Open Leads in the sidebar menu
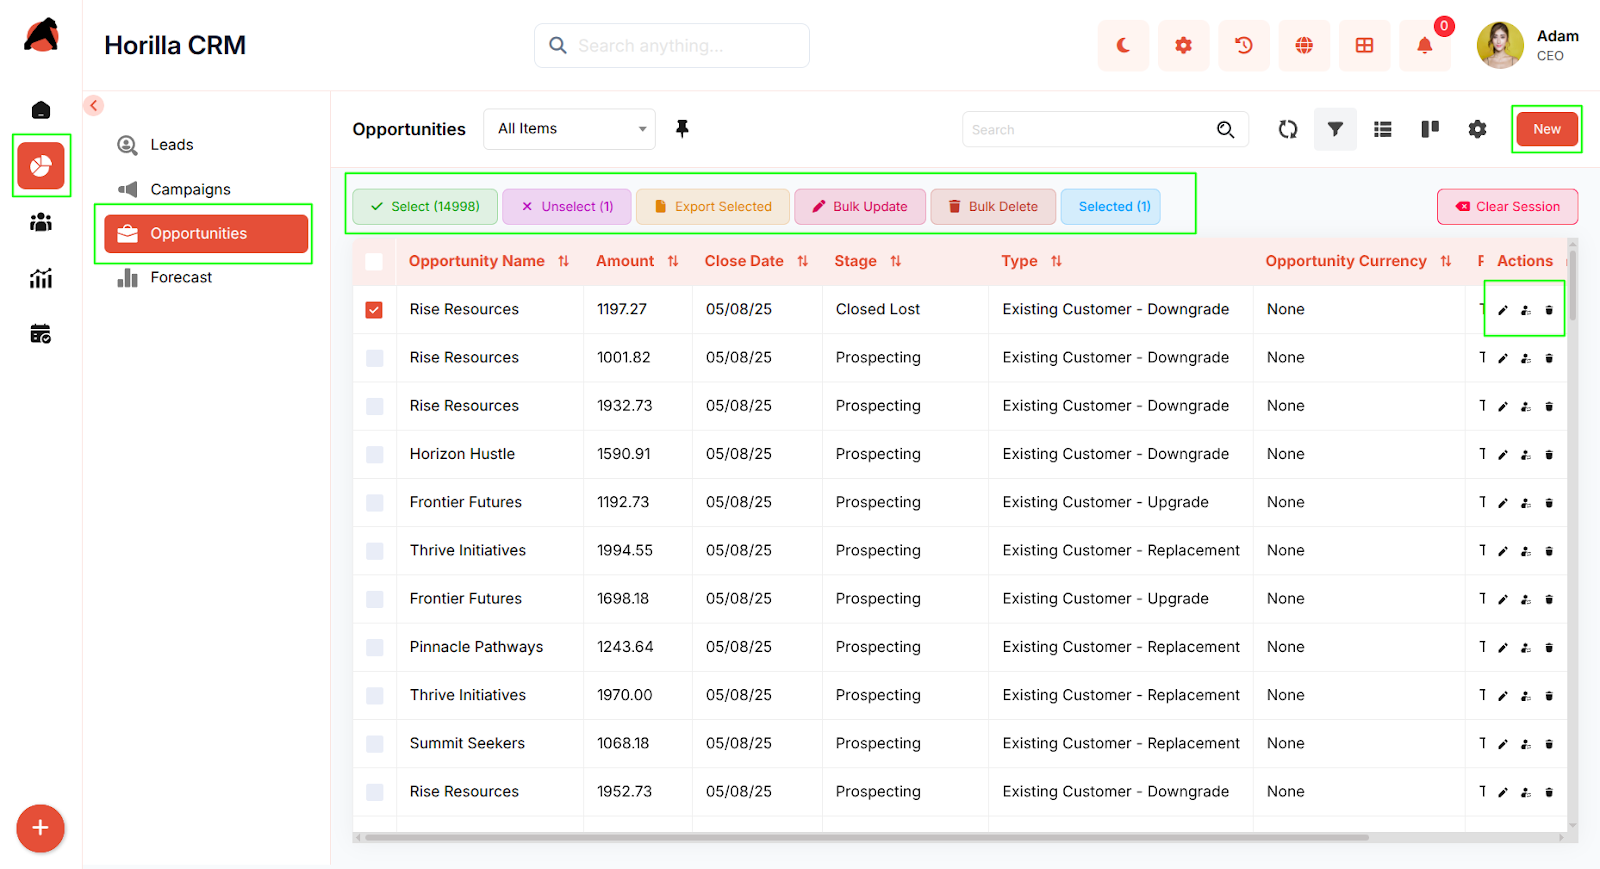Image resolution: width=1600 pixels, height=869 pixels. click(x=171, y=145)
